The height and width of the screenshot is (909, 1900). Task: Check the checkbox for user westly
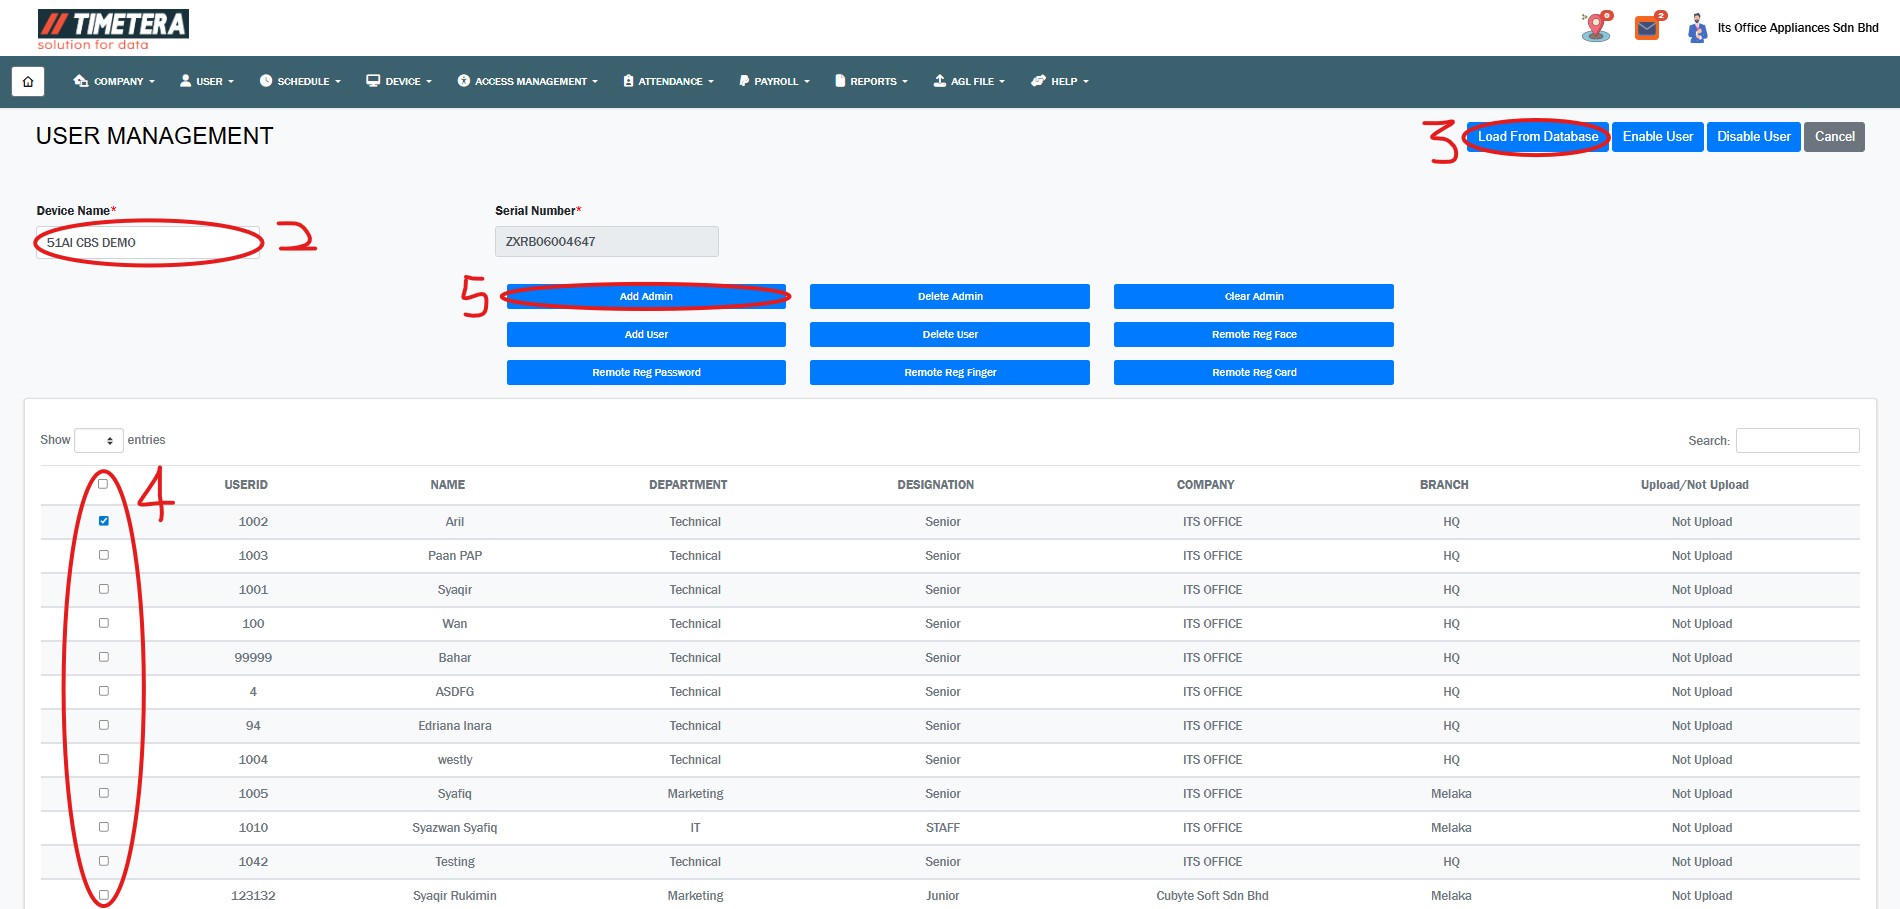tap(103, 759)
